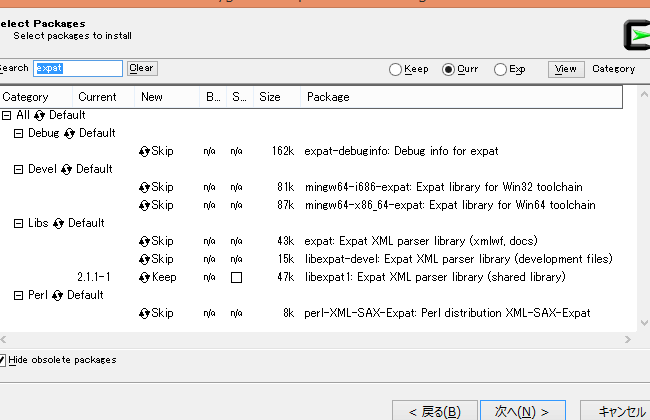Select the Curr radio button

[449, 70]
